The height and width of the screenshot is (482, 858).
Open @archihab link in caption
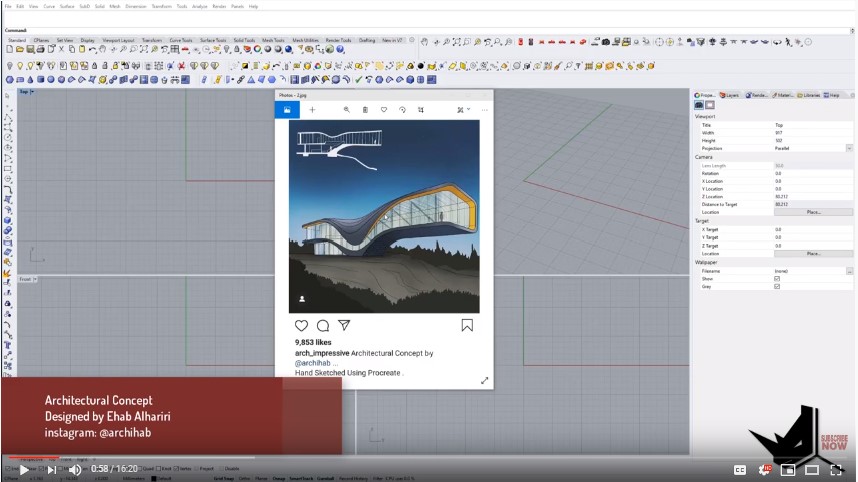(x=312, y=363)
